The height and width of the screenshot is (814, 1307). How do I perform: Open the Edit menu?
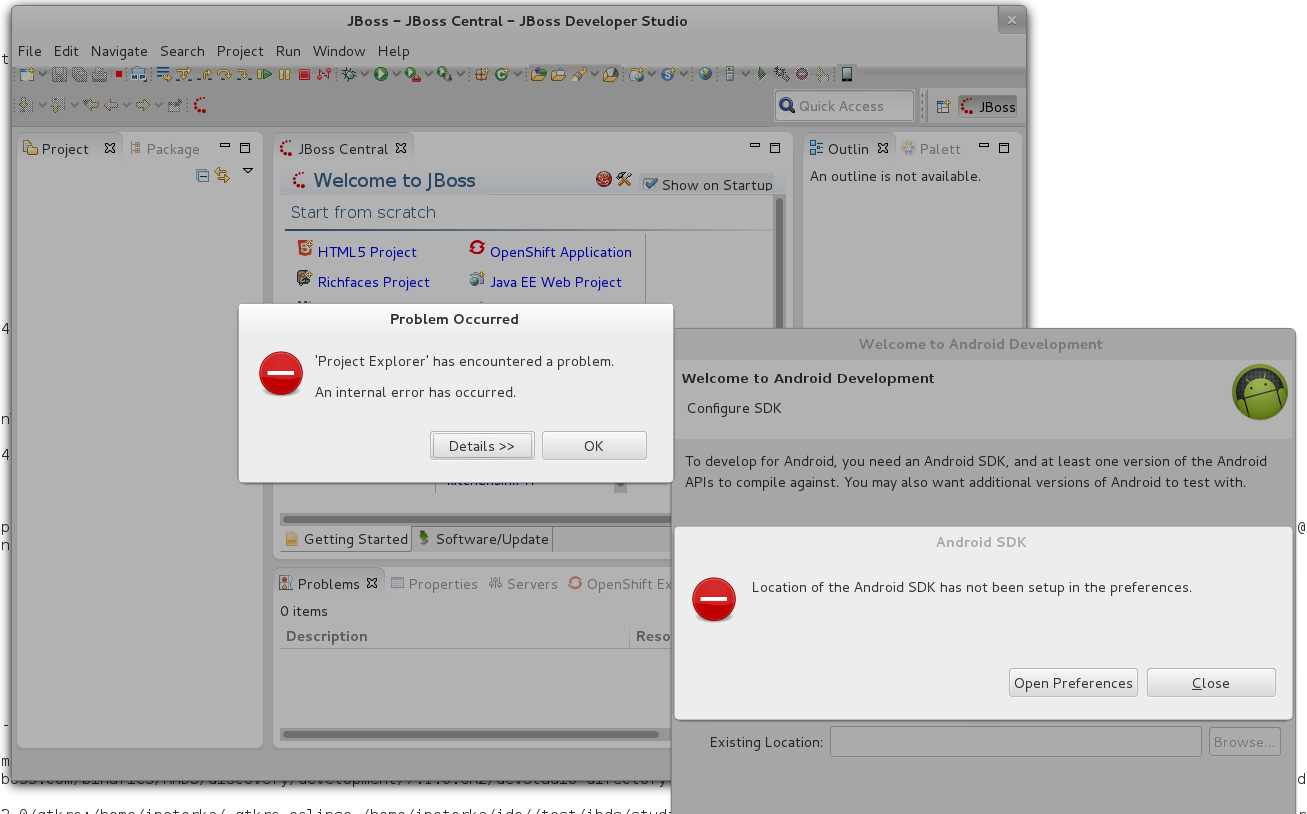coord(66,51)
